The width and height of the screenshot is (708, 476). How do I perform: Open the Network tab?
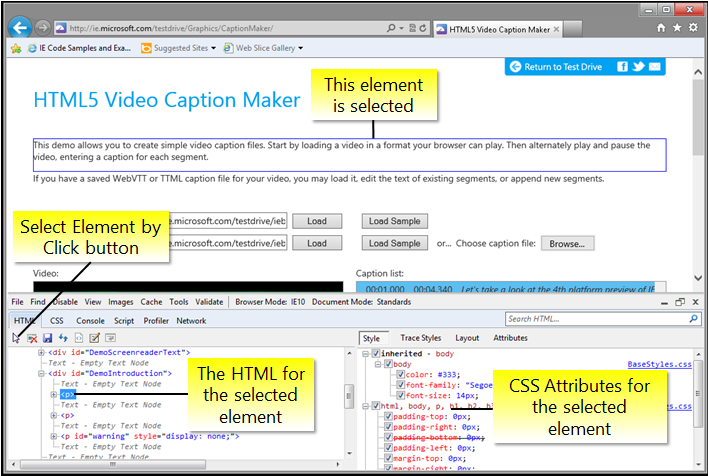[x=191, y=321]
